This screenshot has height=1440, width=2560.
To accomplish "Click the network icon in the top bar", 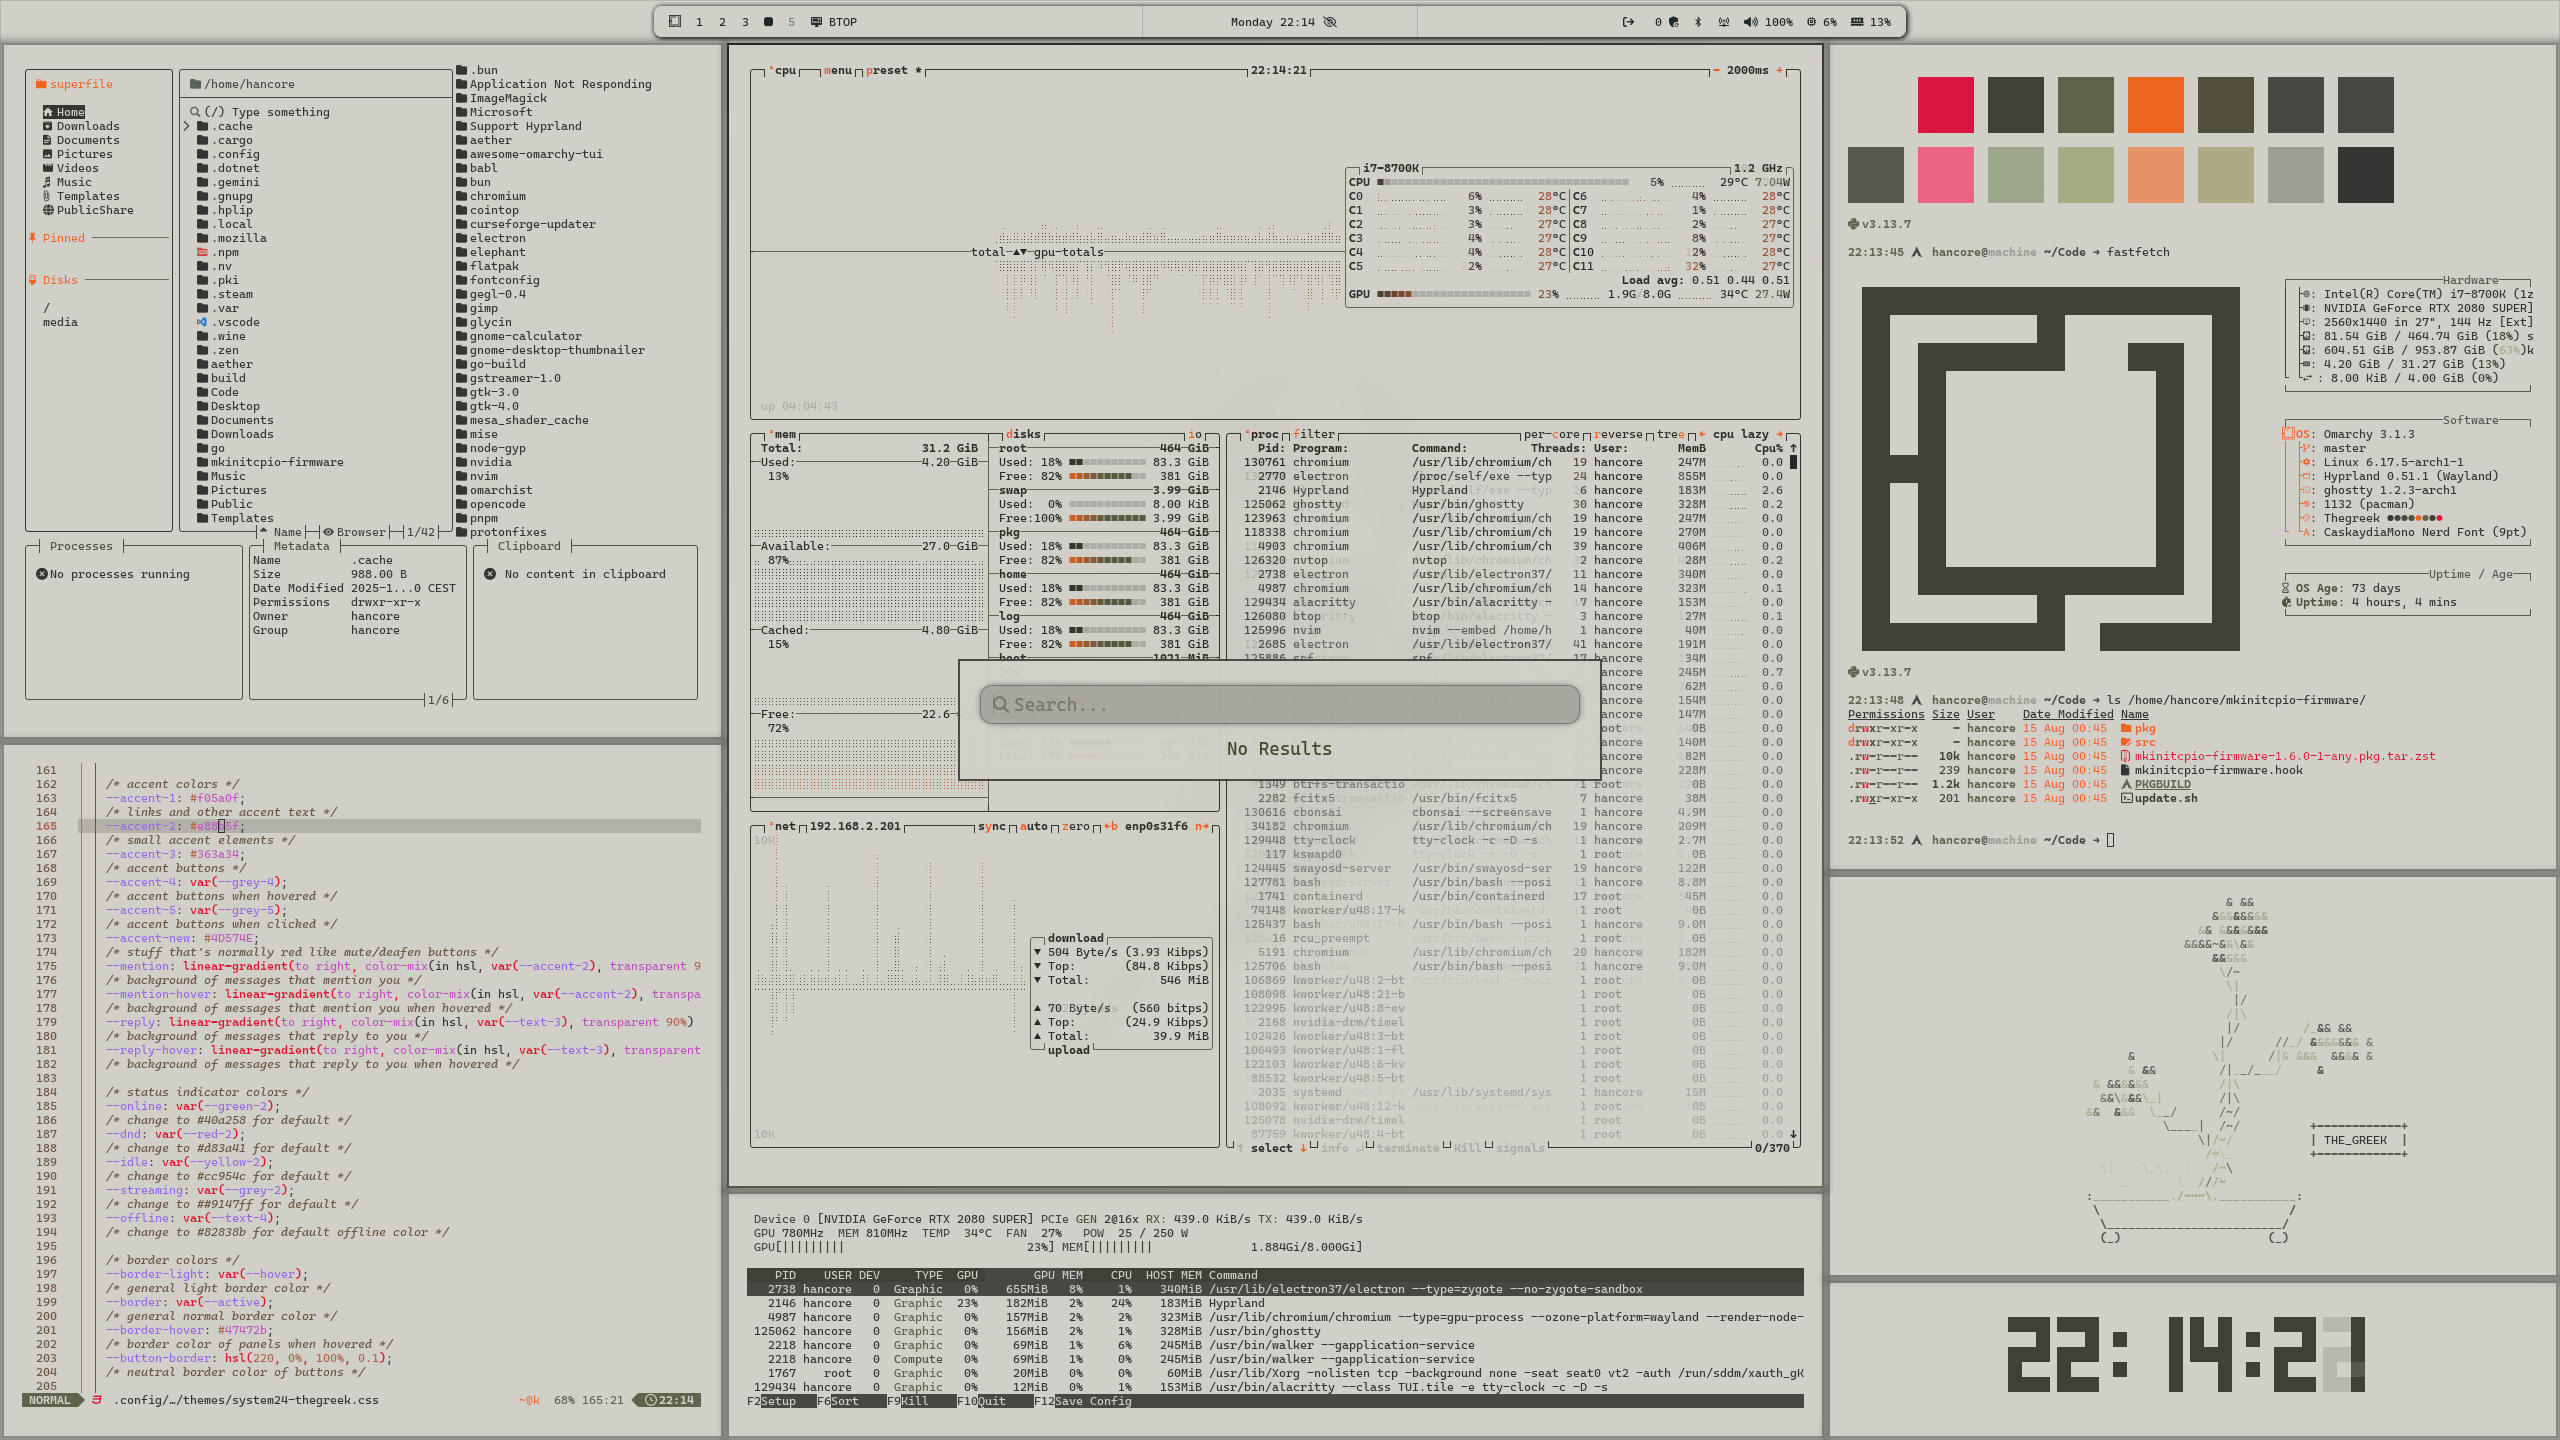I will click(1723, 22).
